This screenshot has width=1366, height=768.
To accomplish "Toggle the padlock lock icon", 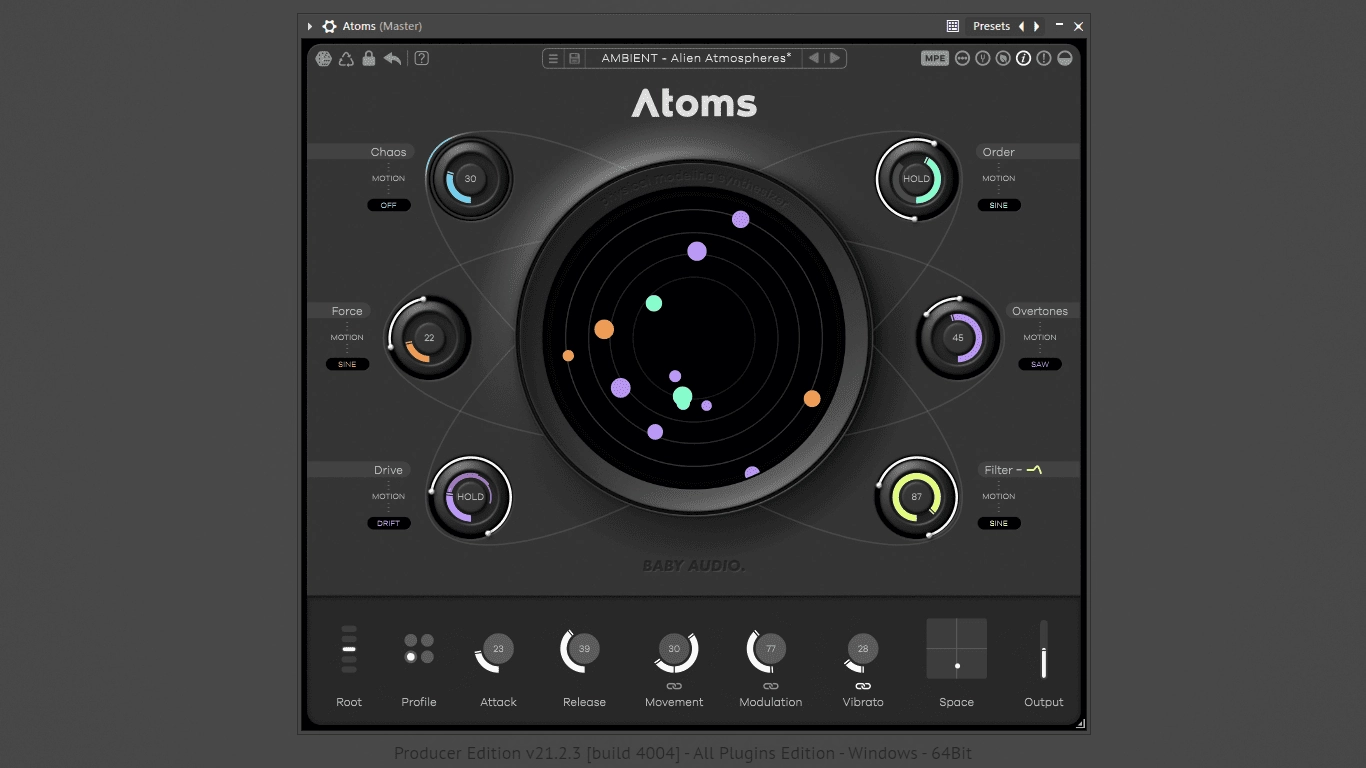I will click(x=369, y=58).
